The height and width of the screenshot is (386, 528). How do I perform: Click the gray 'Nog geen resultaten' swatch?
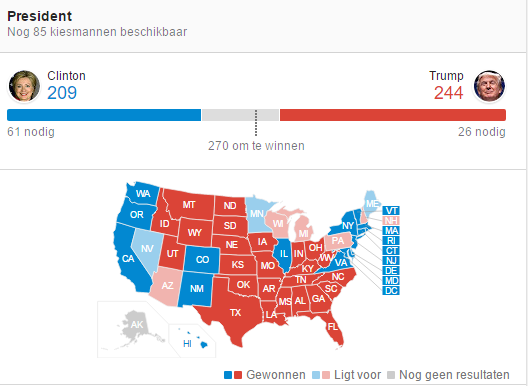pos(391,375)
